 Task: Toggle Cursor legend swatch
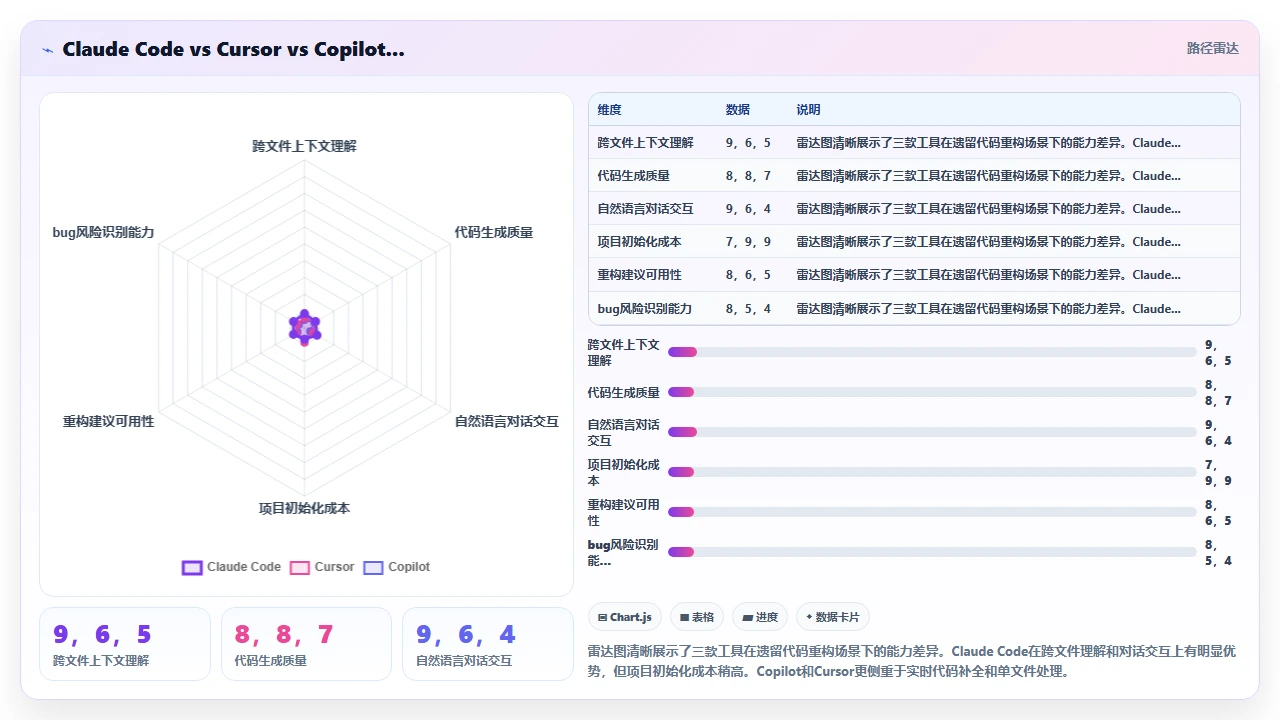[299, 567]
